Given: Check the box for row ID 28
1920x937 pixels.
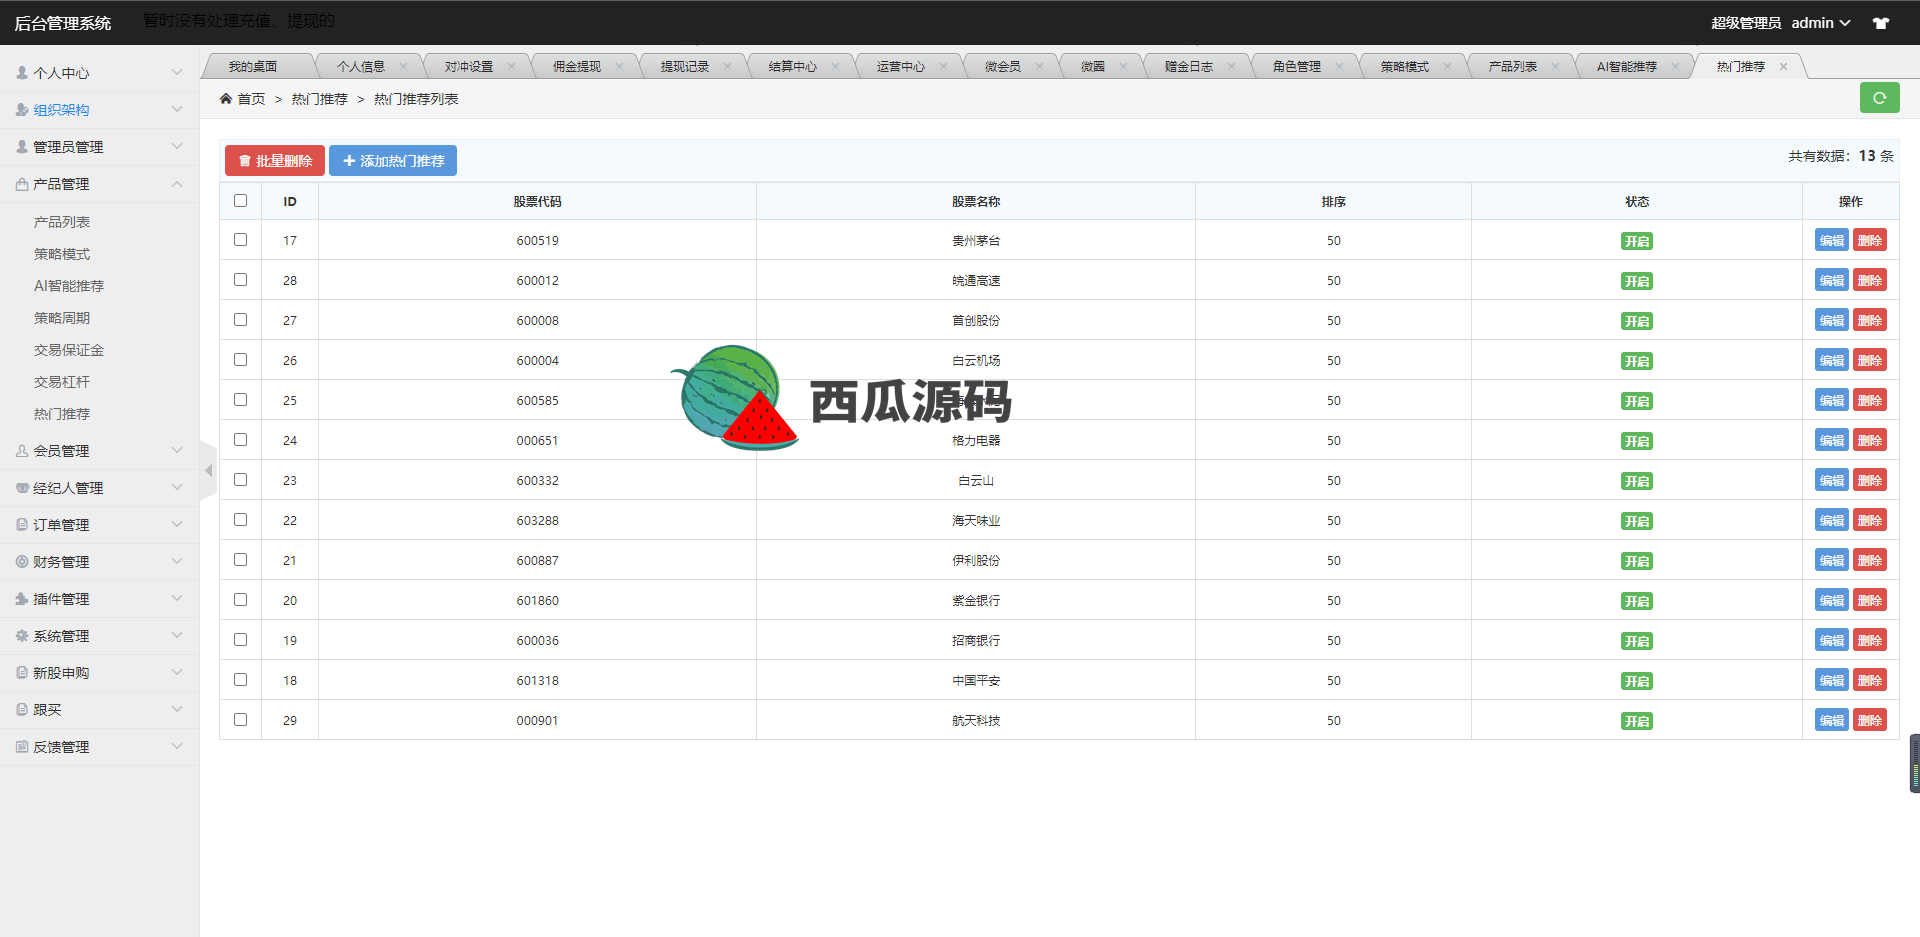Looking at the screenshot, I should point(240,279).
